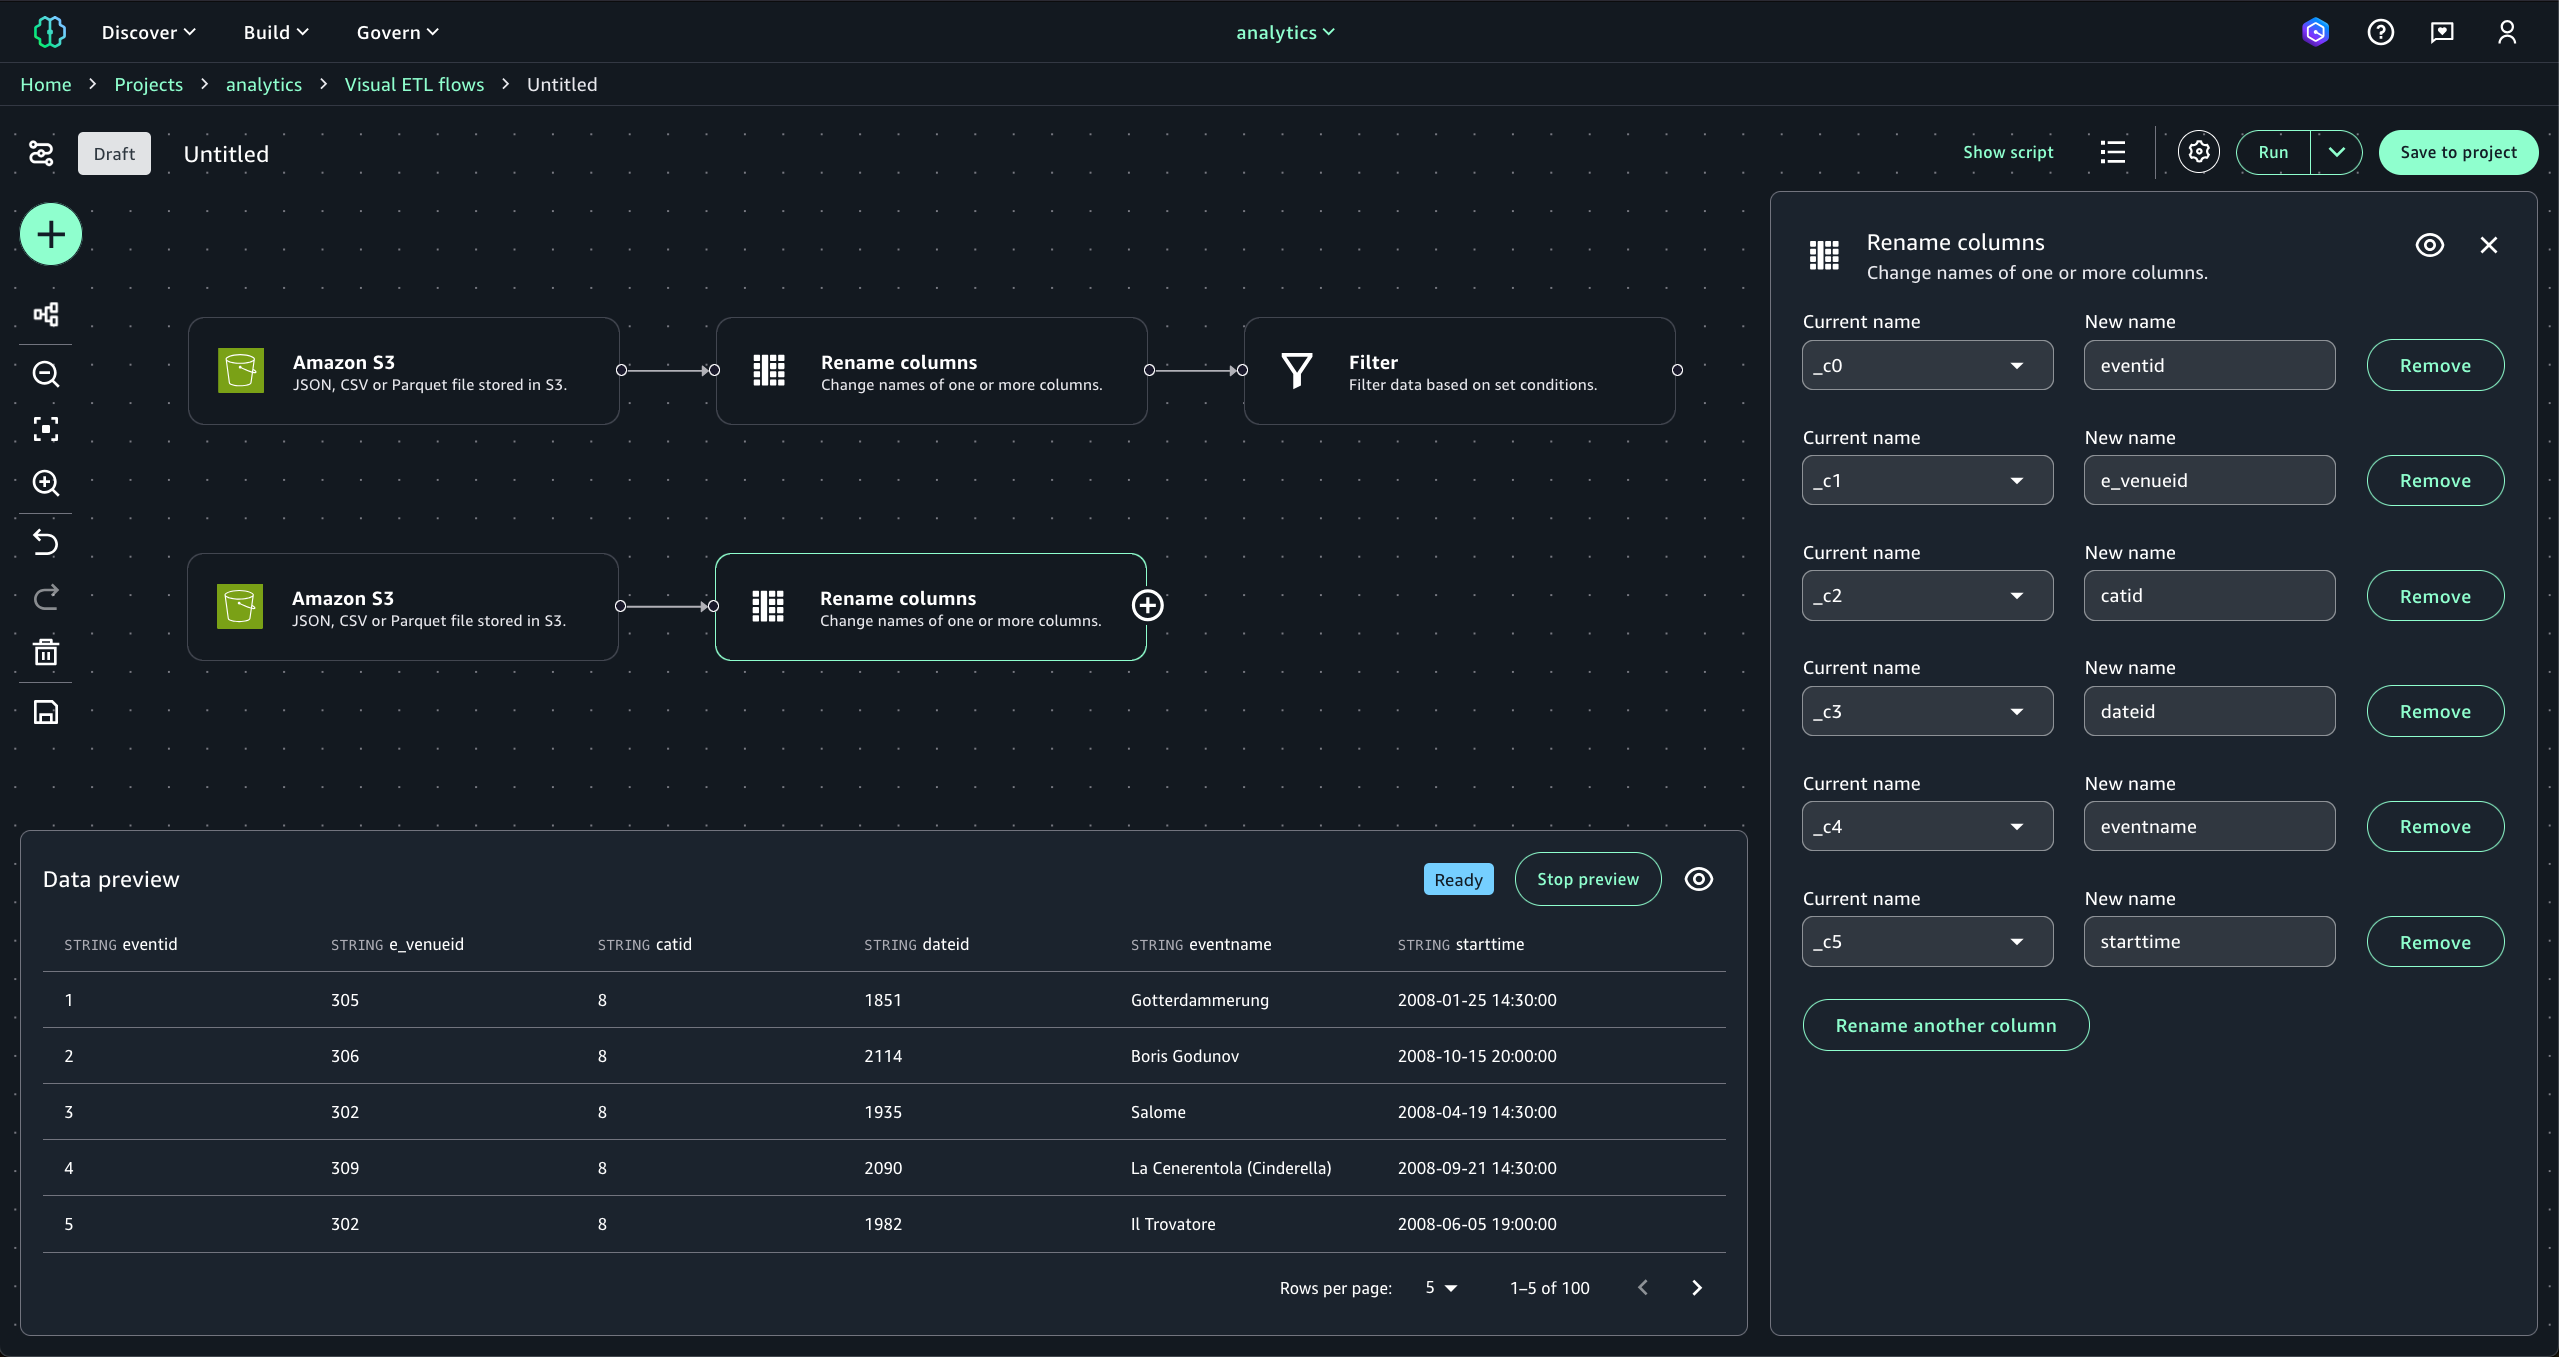Image resolution: width=2559 pixels, height=1357 pixels.
Task: Zoom out the canvas
Action: point(46,374)
